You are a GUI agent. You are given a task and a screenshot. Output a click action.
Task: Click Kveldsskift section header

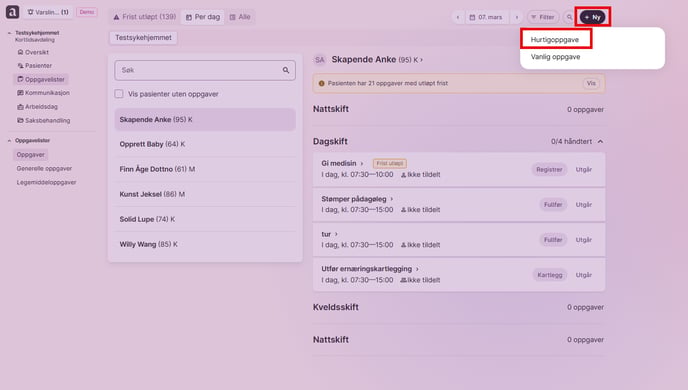[336, 307]
